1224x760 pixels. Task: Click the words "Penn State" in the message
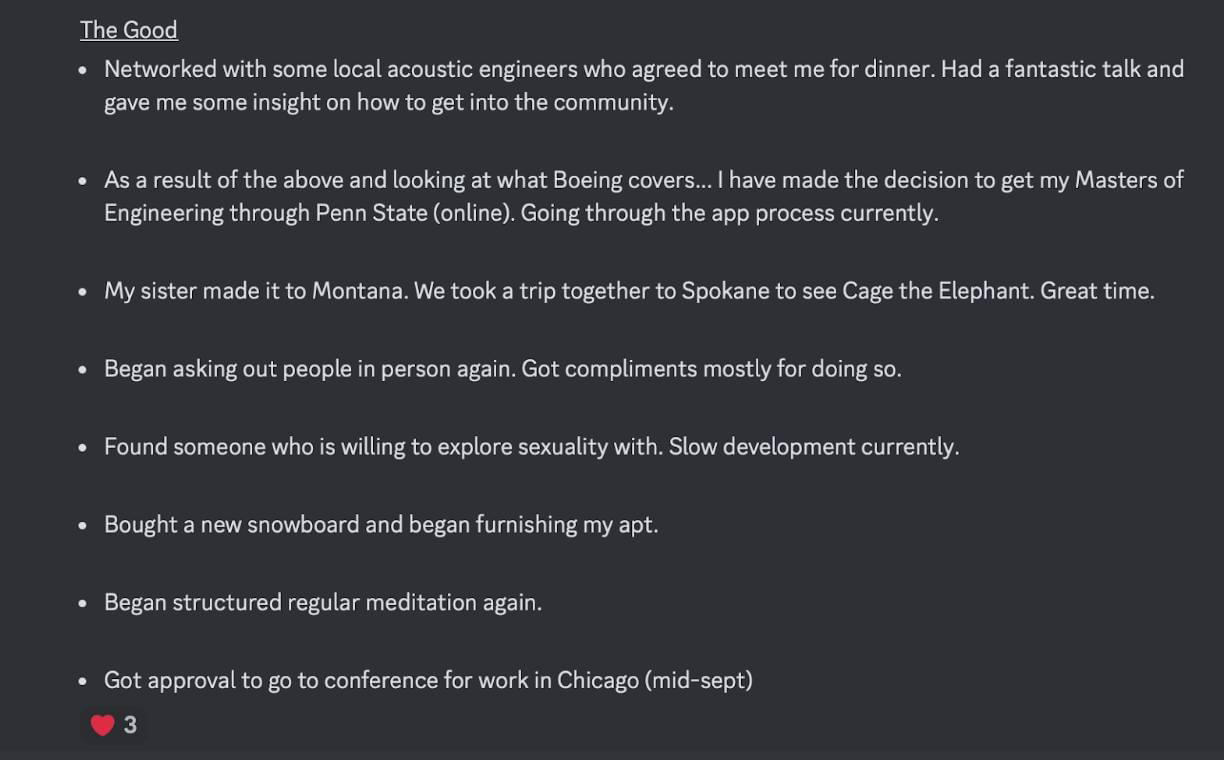tap(371, 213)
